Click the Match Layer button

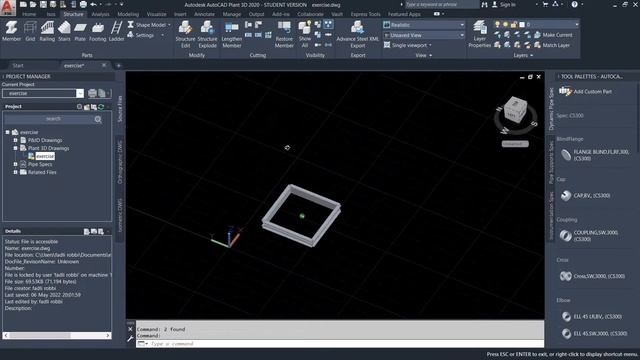click(551, 45)
